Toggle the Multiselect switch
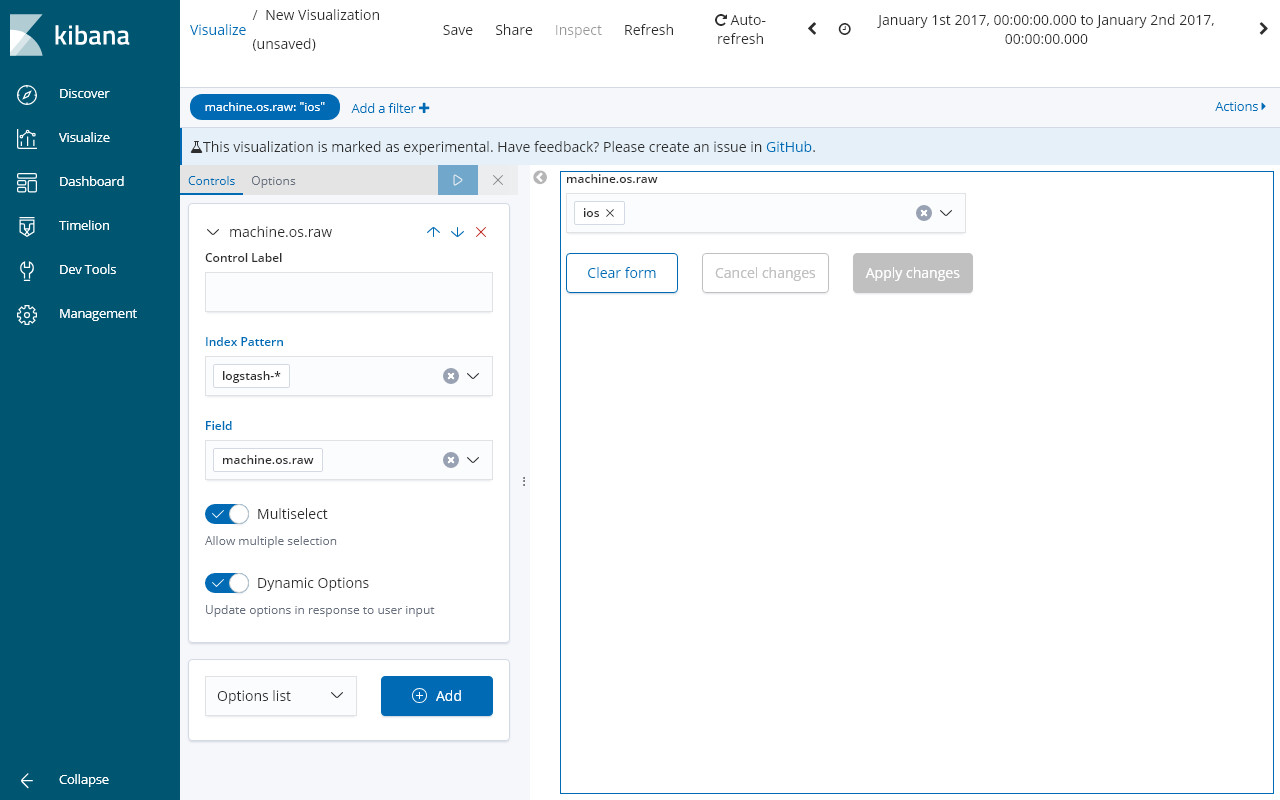1280x800 pixels. pyautogui.click(x=227, y=514)
